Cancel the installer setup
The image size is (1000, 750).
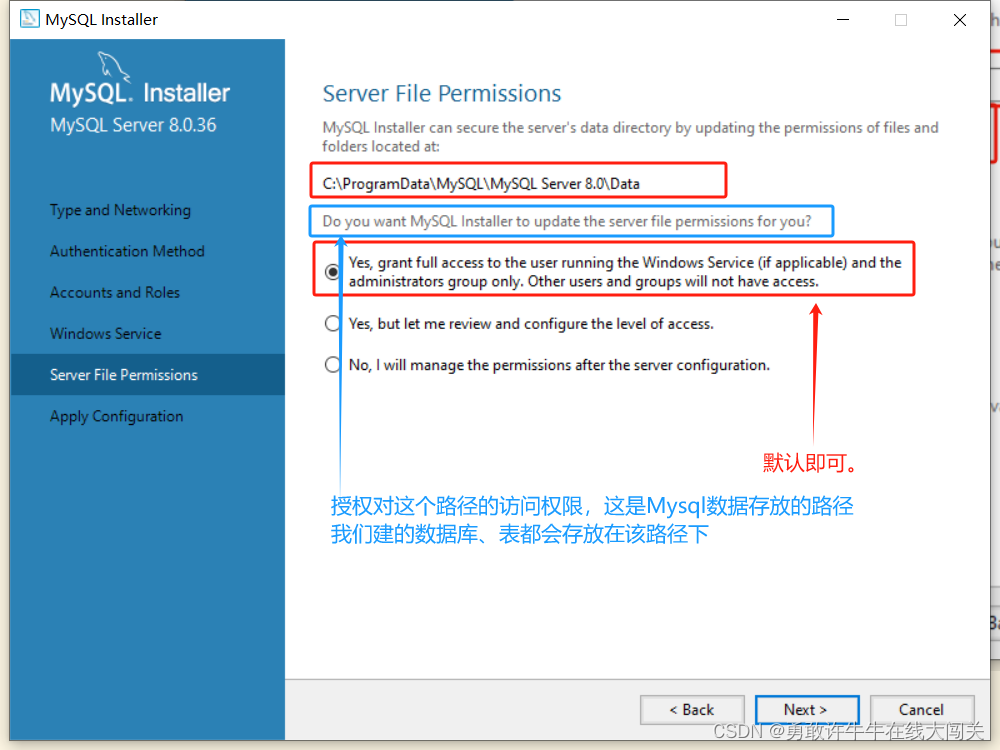(922, 710)
